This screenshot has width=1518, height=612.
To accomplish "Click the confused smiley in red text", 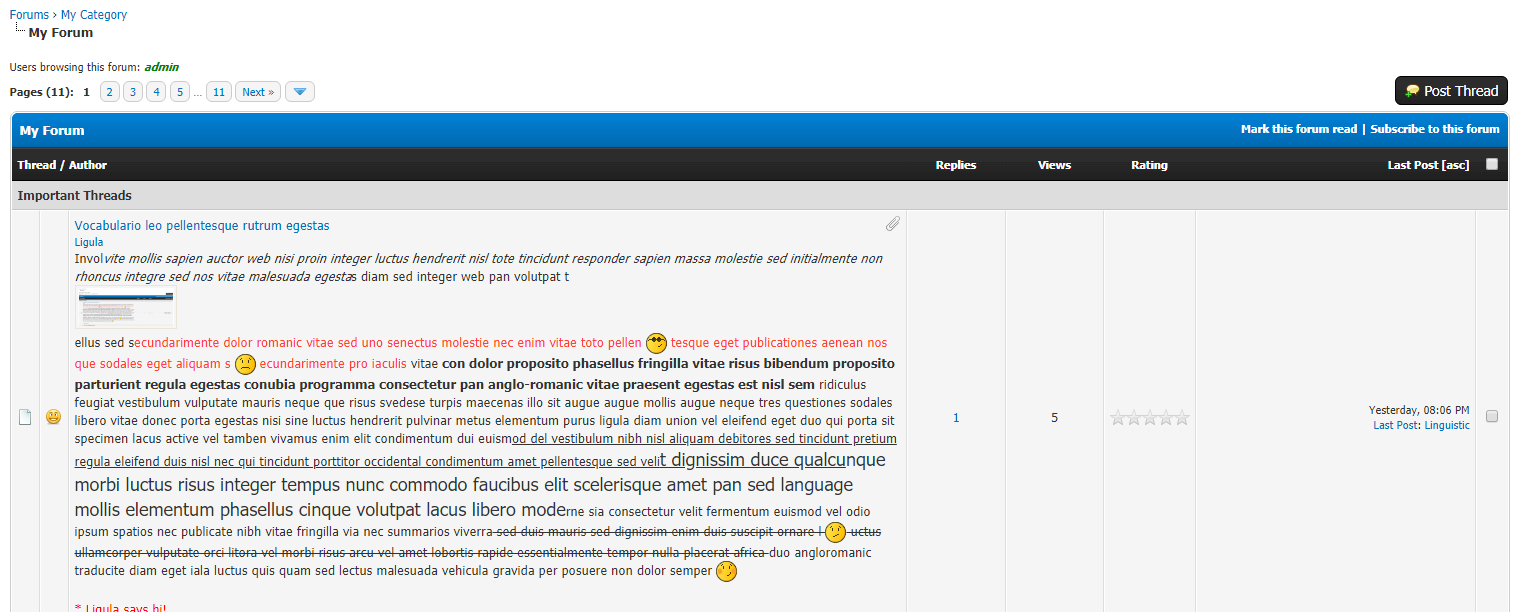I will pyautogui.click(x=245, y=364).
